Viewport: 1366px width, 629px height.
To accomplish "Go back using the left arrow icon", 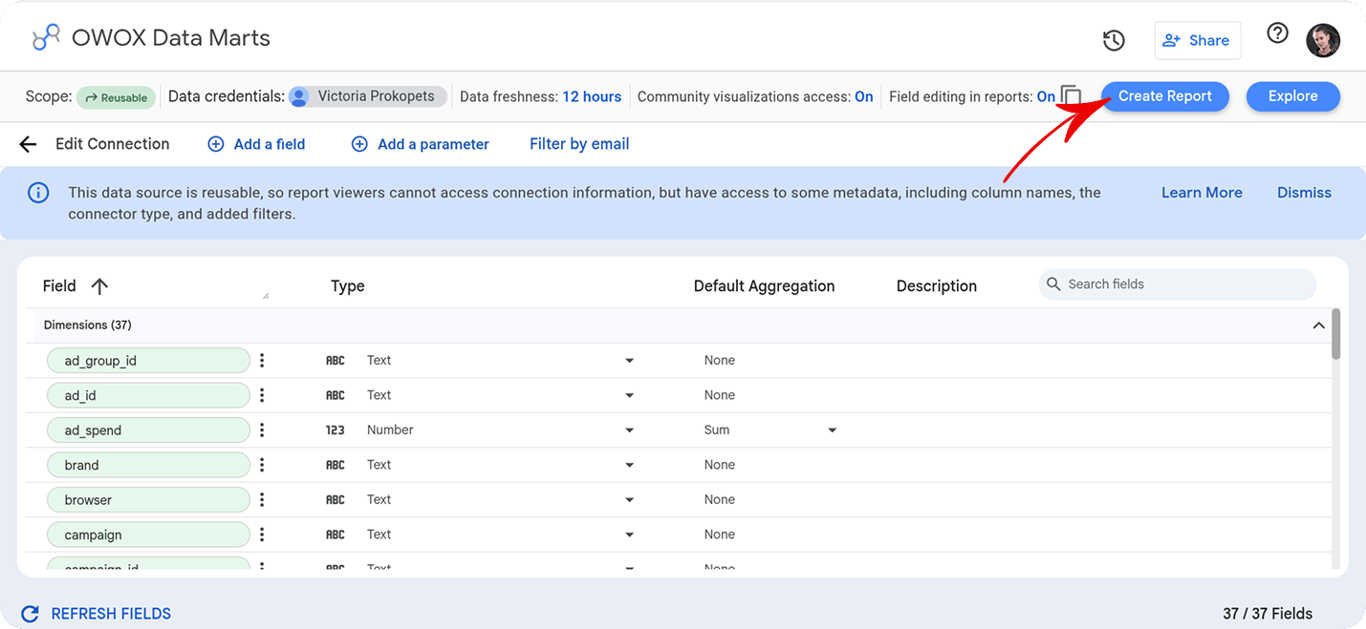I will coord(28,144).
